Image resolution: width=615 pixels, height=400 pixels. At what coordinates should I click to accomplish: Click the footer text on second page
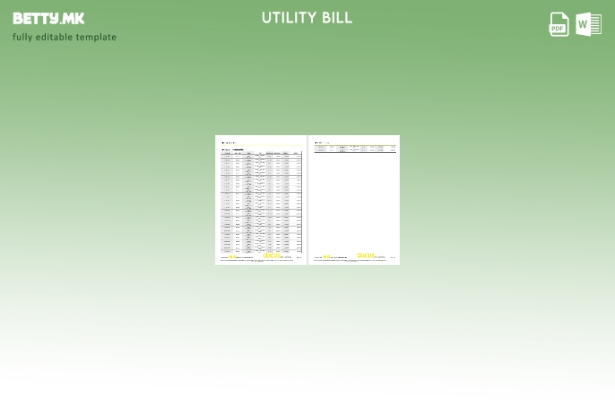(x=340, y=258)
